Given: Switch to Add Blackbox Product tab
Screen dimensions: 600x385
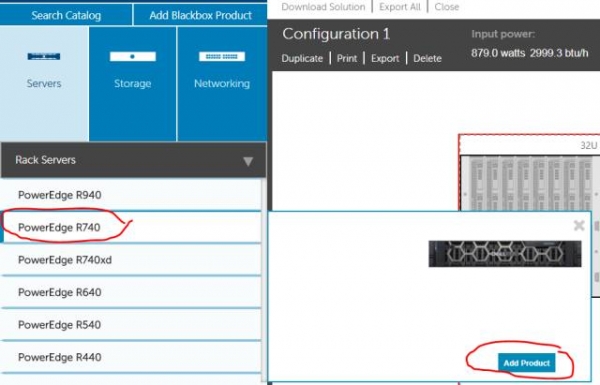Looking at the screenshot, I should (200, 15).
